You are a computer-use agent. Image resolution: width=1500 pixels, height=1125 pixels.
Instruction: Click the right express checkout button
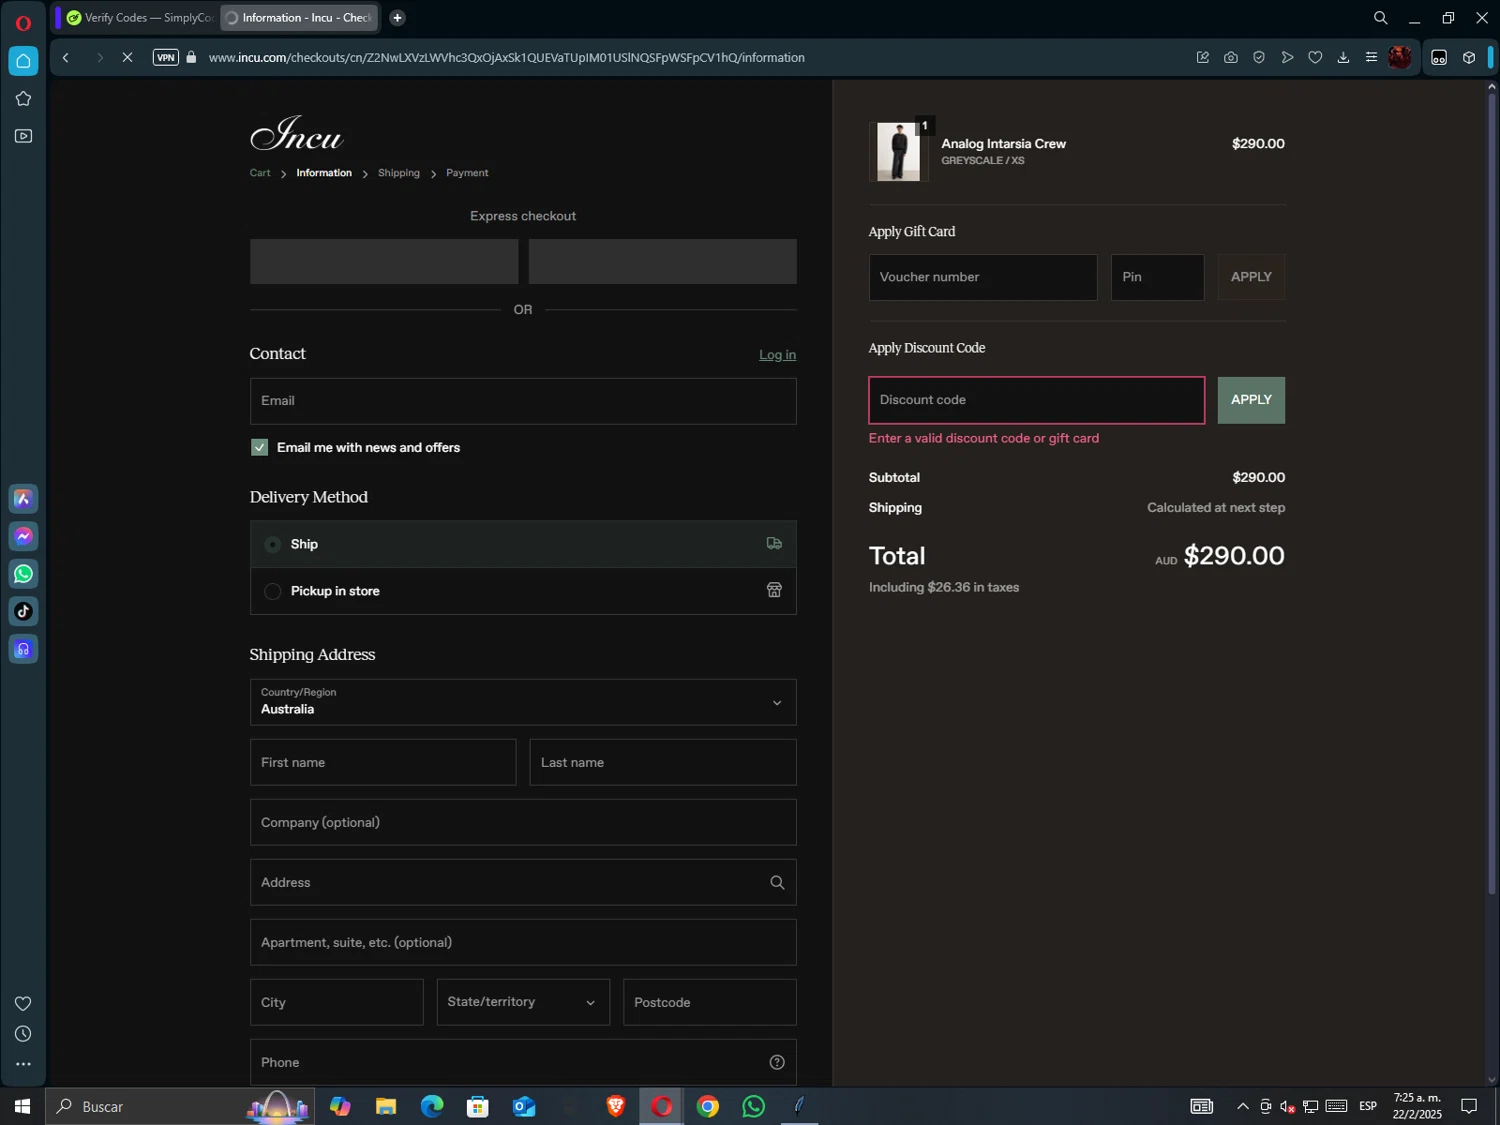point(662,261)
